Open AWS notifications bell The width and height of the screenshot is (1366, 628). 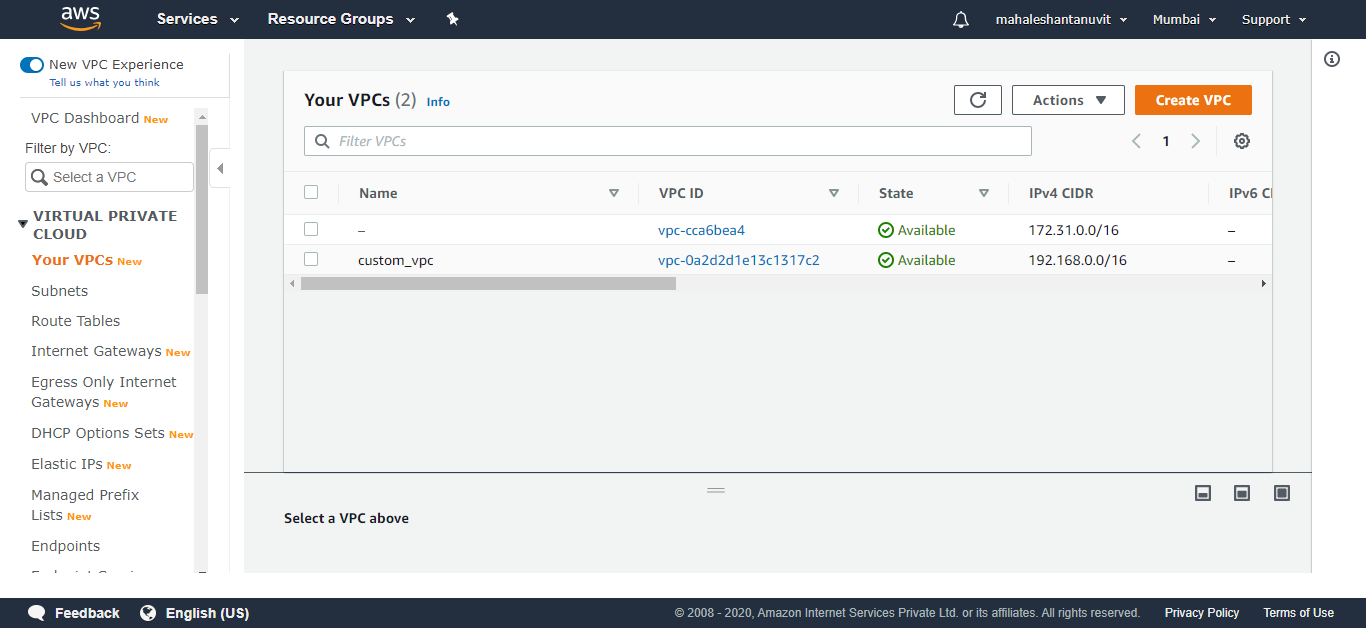(x=960, y=19)
